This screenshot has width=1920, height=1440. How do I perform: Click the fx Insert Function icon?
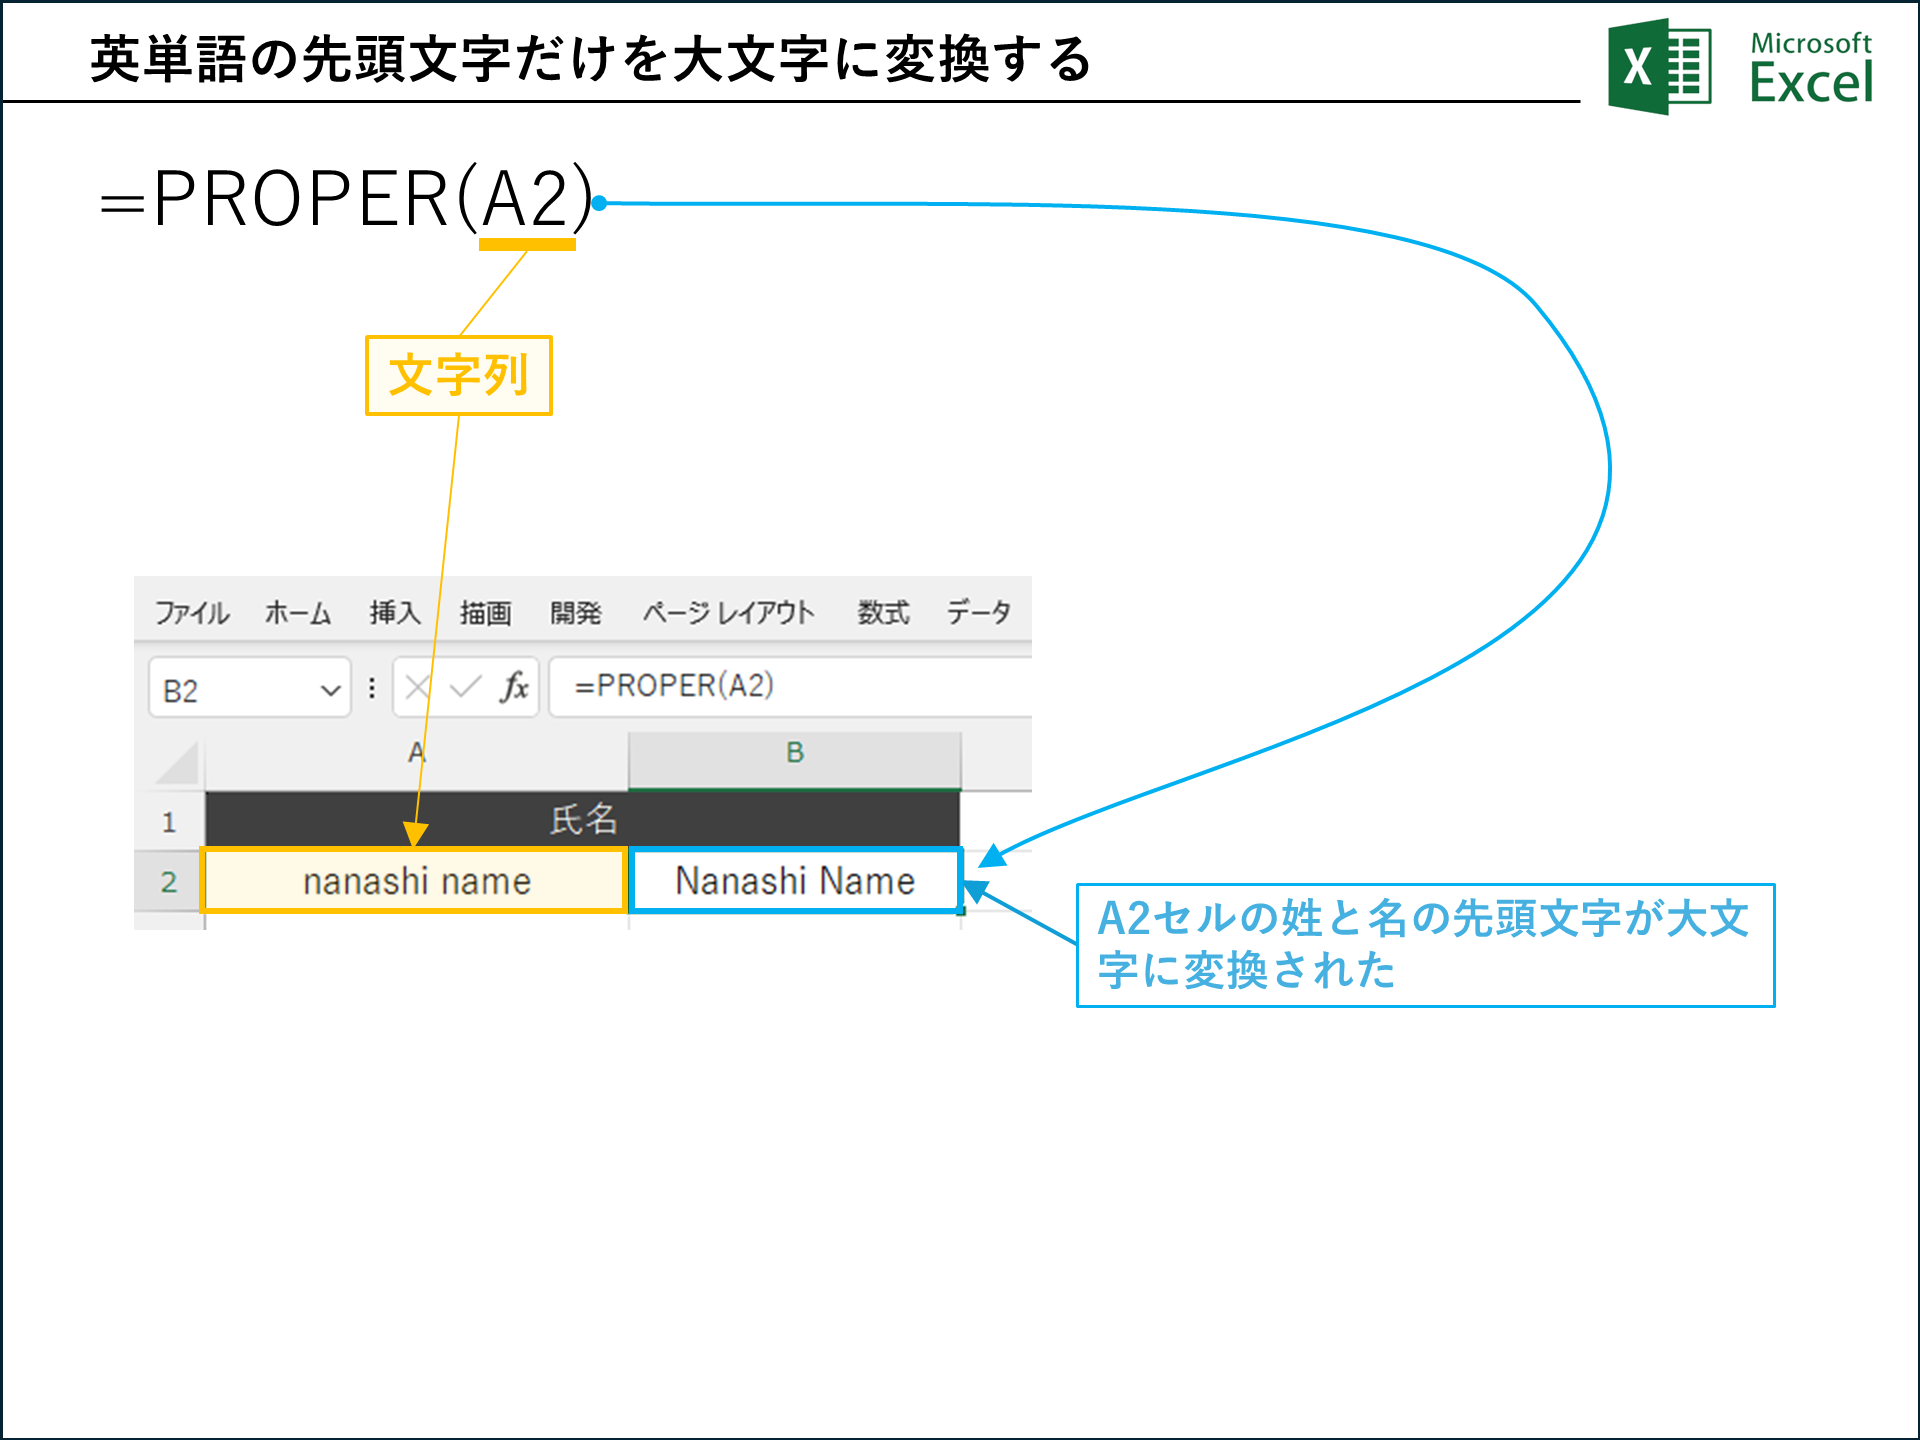pyautogui.click(x=516, y=686)
